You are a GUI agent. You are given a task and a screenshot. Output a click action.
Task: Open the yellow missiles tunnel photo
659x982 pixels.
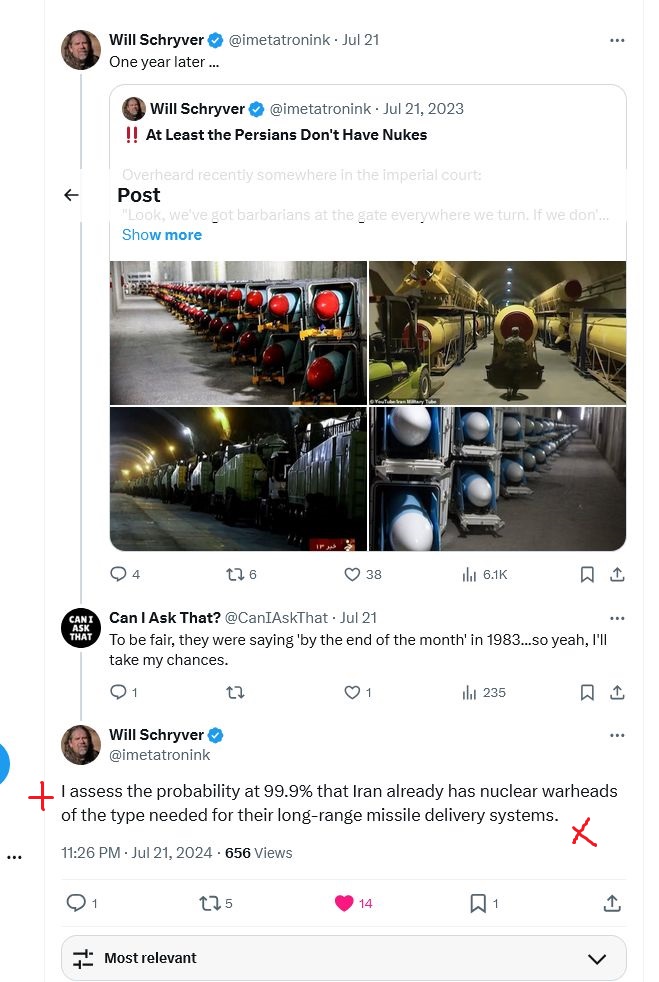[x=497, y=333]
